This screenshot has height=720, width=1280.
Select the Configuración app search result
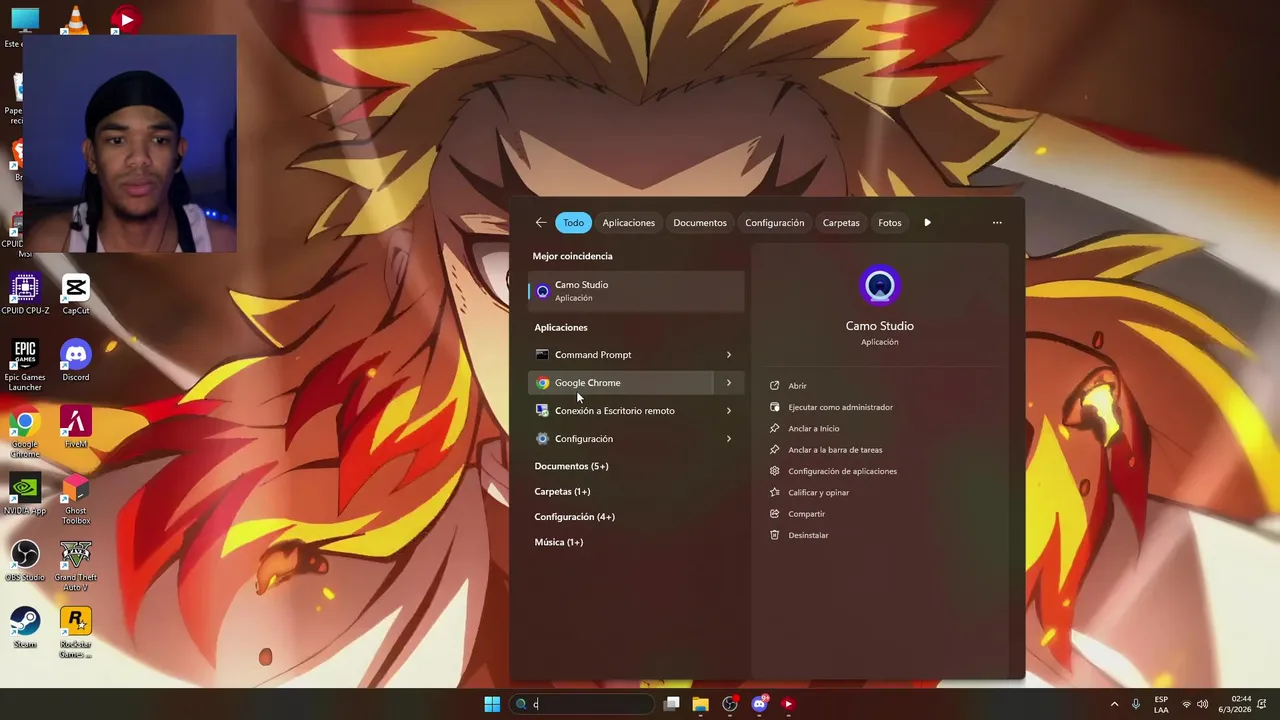click(622, 439)
